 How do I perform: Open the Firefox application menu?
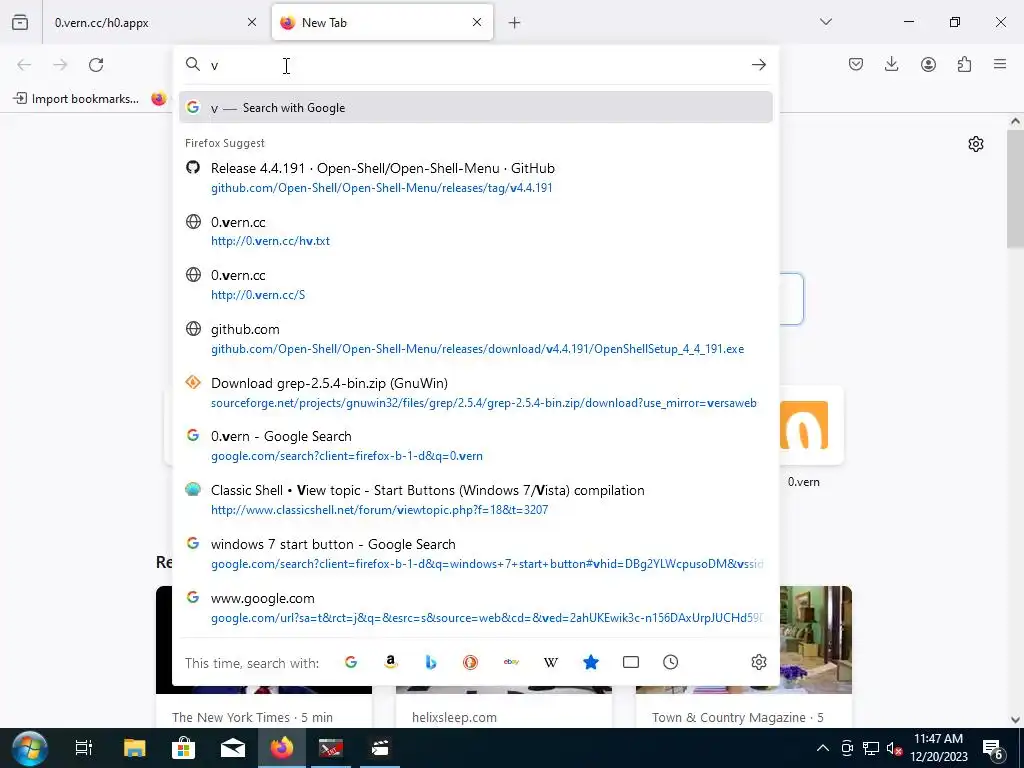[x=1000, y=65]
